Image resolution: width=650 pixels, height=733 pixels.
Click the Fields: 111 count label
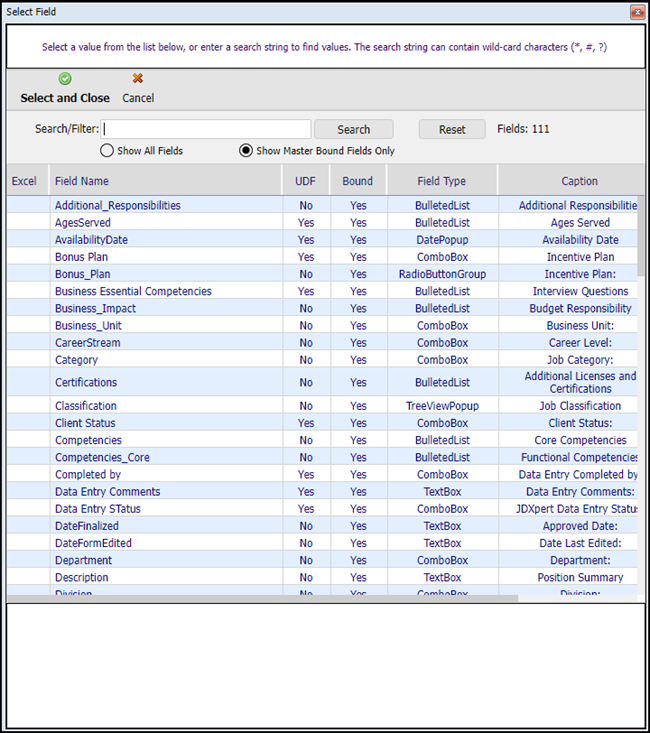pos(523,129)
